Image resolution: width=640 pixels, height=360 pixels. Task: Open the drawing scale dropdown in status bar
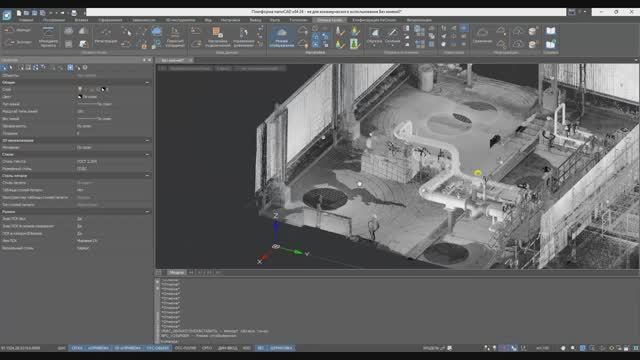[542, 348]
